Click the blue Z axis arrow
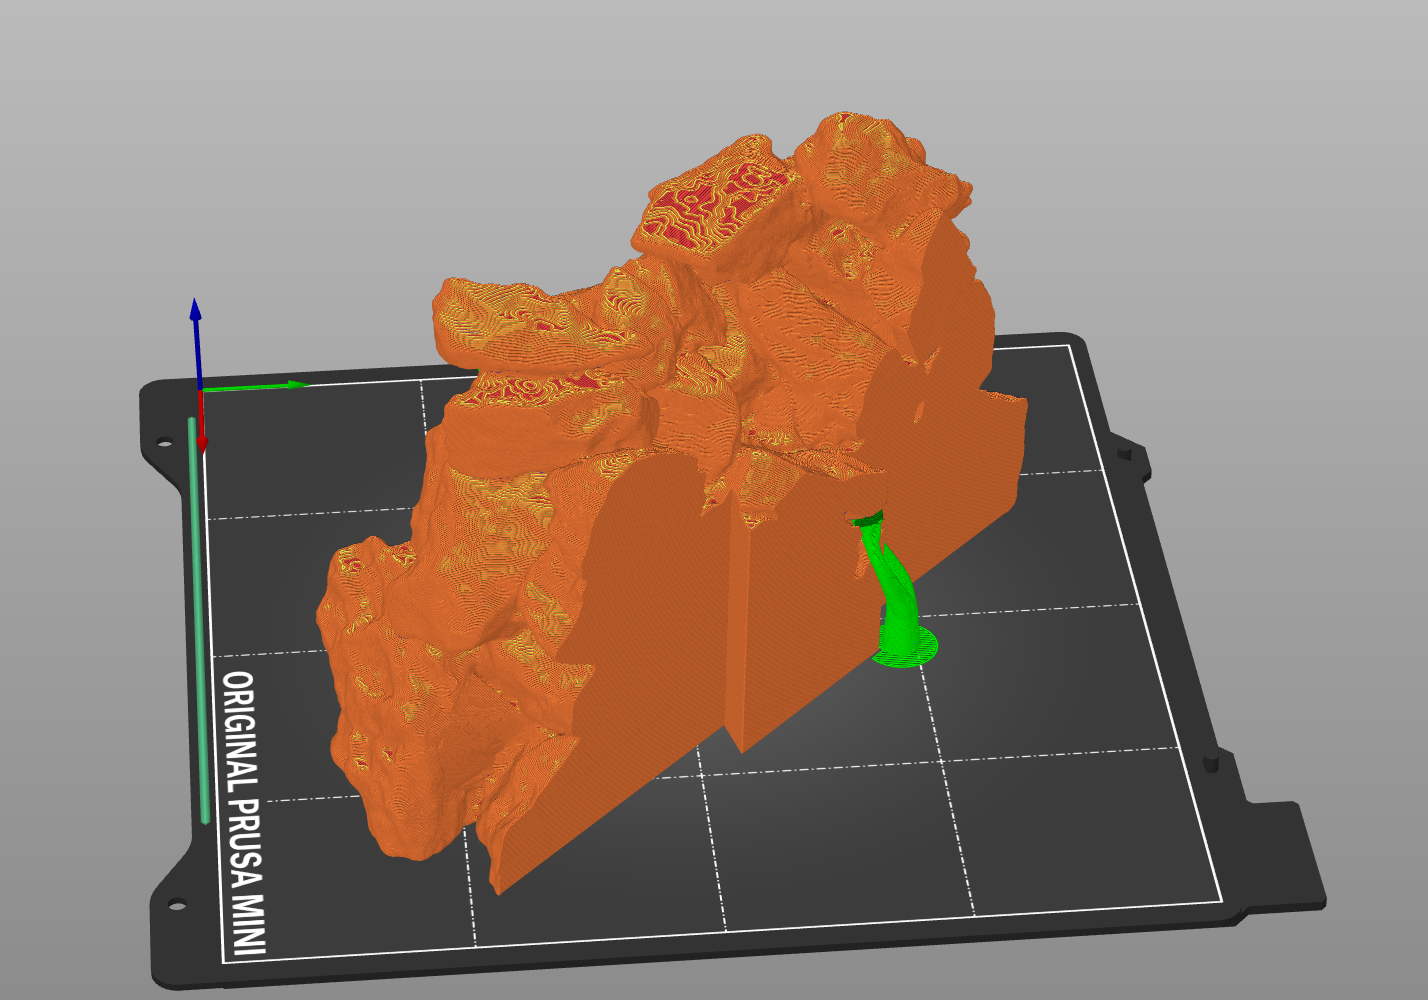The height and width of the screenshot is (1000, 1428). click(x=197, y=342)
